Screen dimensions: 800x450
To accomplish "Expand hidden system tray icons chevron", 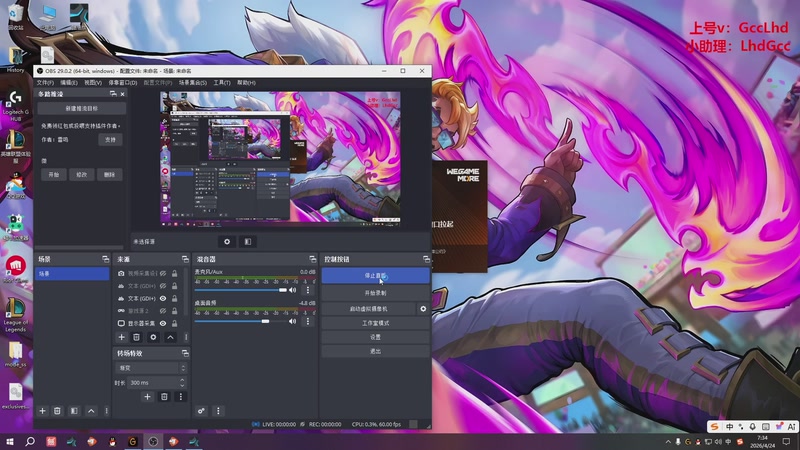I will [x=668, y=441].
